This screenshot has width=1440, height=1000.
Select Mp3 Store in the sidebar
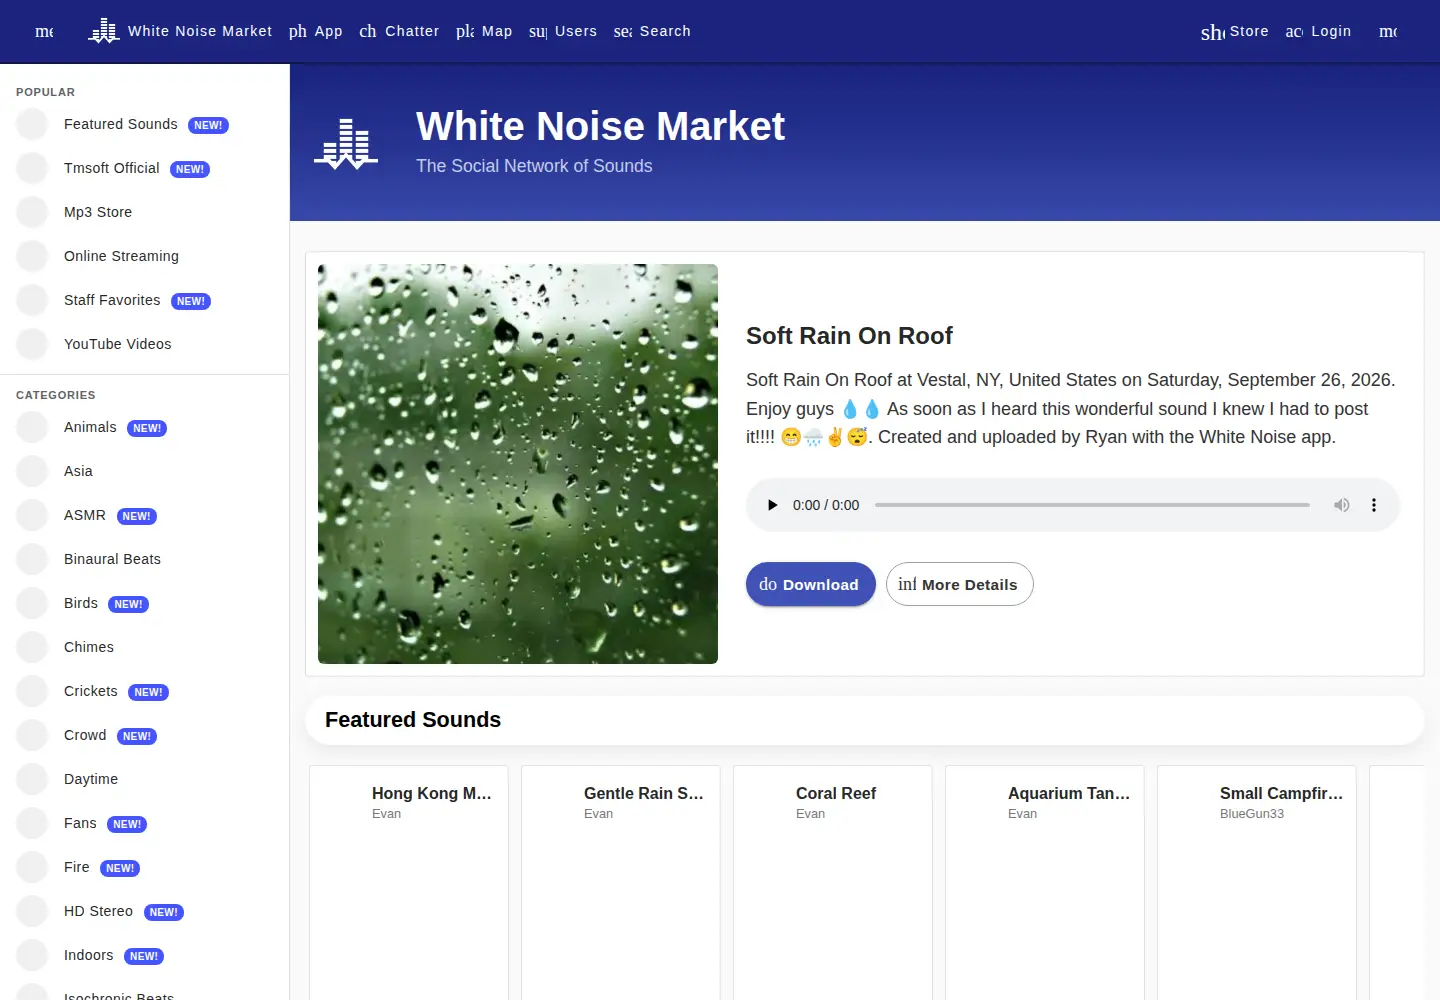[98, 212]
